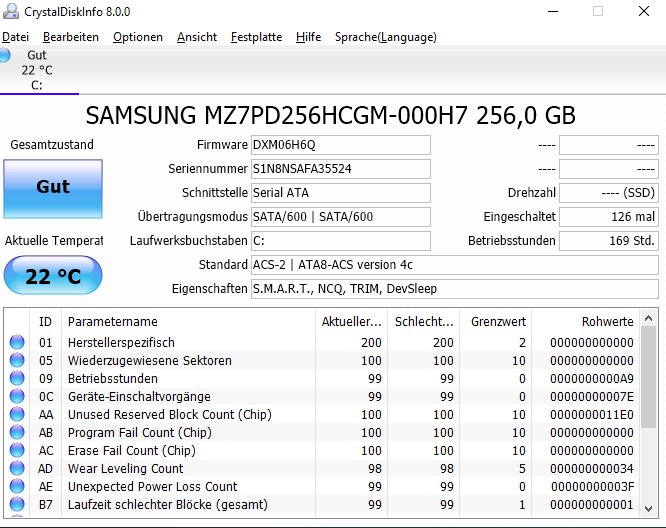Click raw value 00000000007E

(x=592, y=396)
